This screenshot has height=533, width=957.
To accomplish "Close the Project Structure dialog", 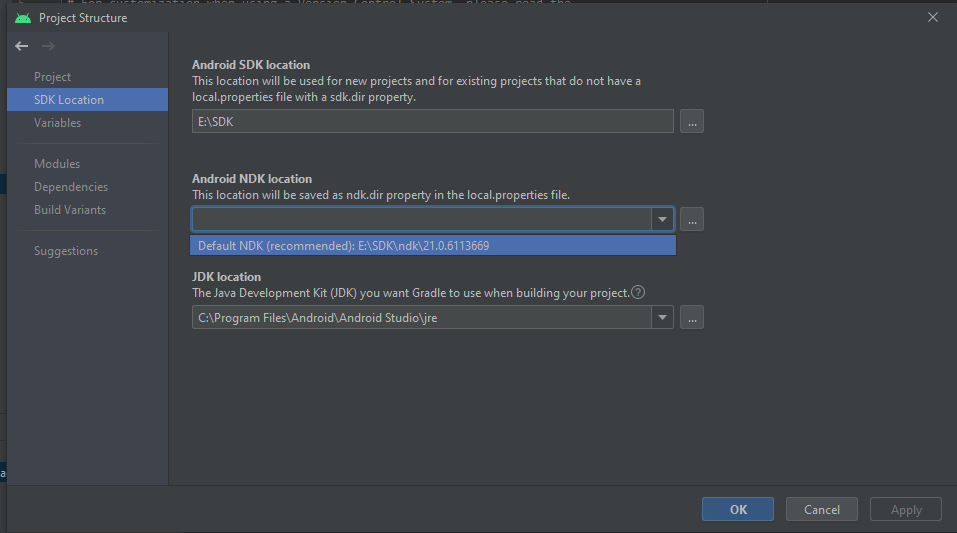I will pyautogui.click(x=933, y=17).
